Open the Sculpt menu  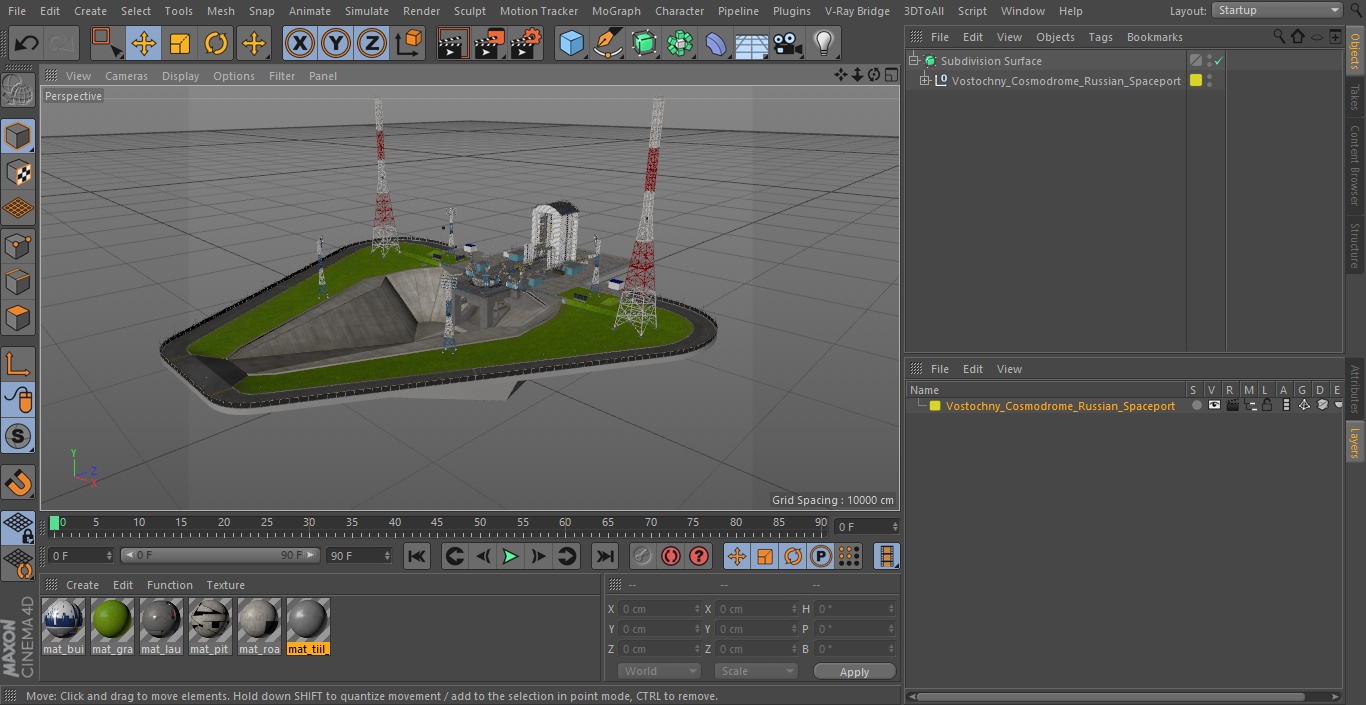(469, 11)
